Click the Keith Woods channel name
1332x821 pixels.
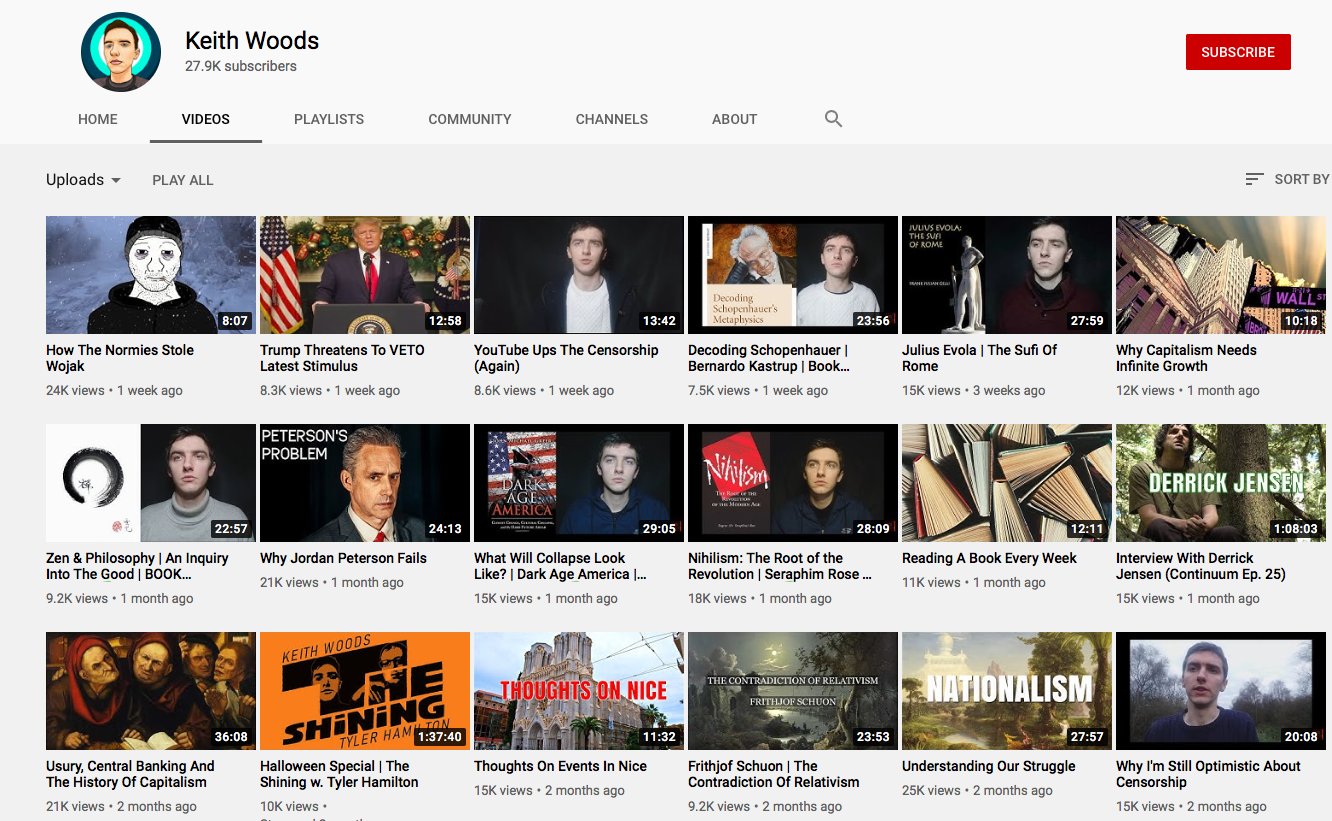coord(252,41)
